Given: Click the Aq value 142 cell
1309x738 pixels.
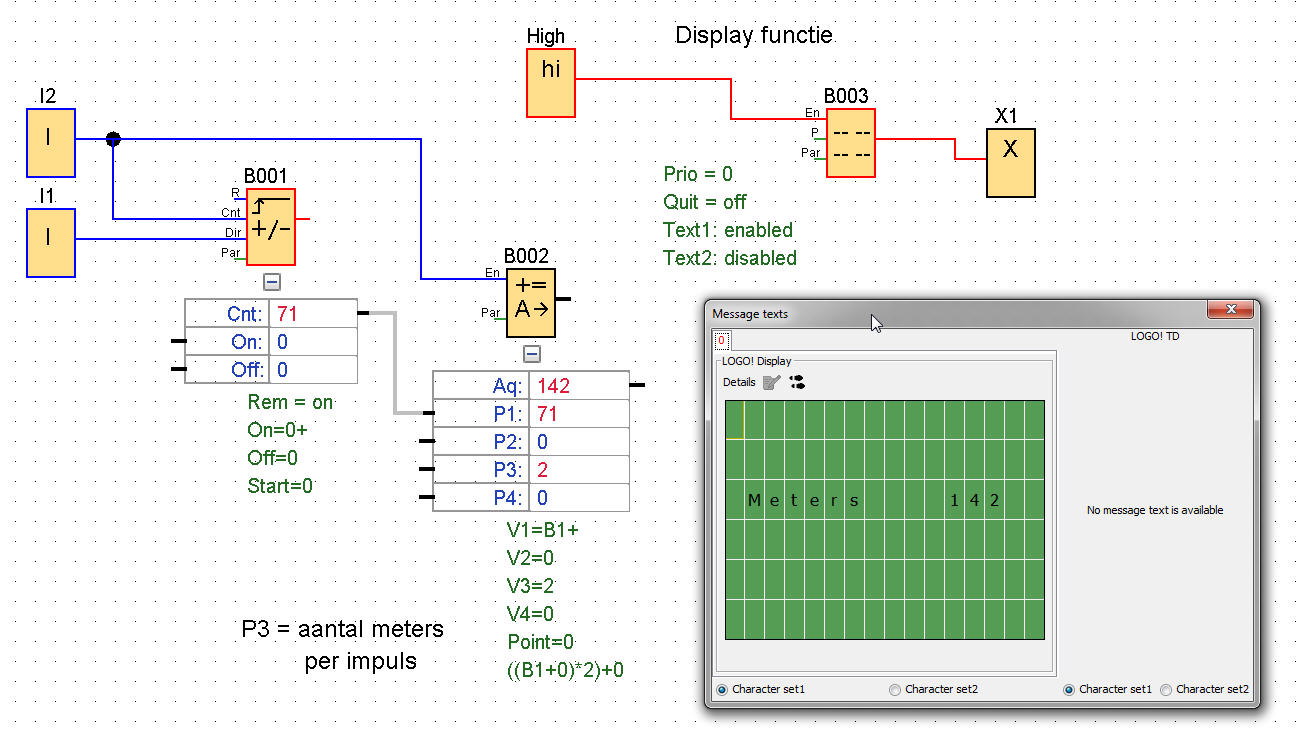Looking at the screenshot, I should click(x=581, y=386).
